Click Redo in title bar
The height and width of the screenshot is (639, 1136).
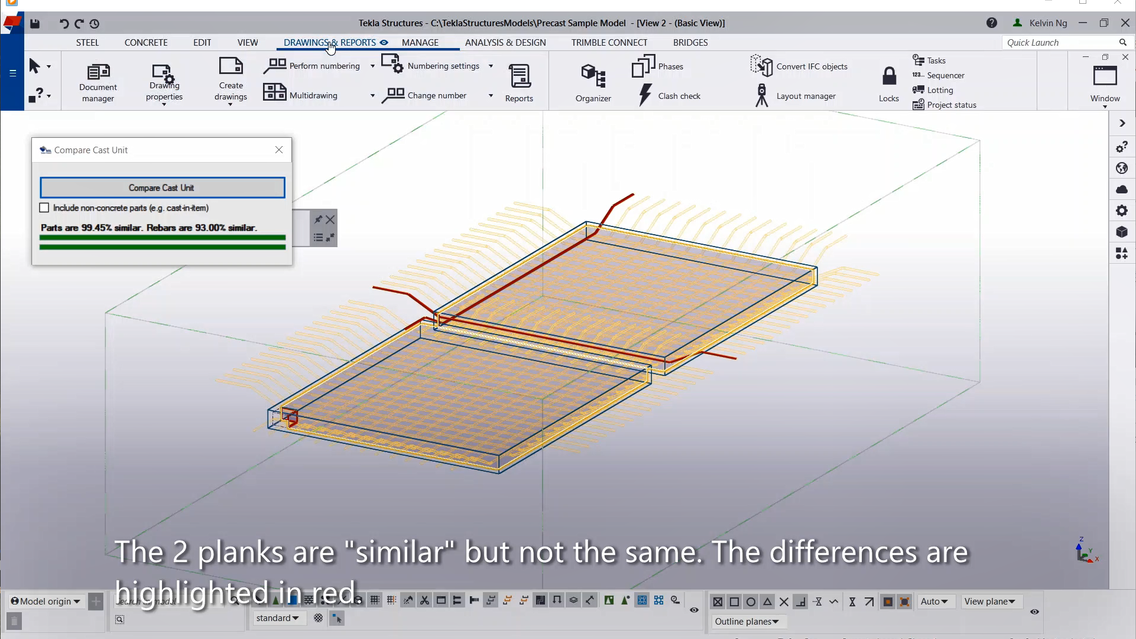79,23
